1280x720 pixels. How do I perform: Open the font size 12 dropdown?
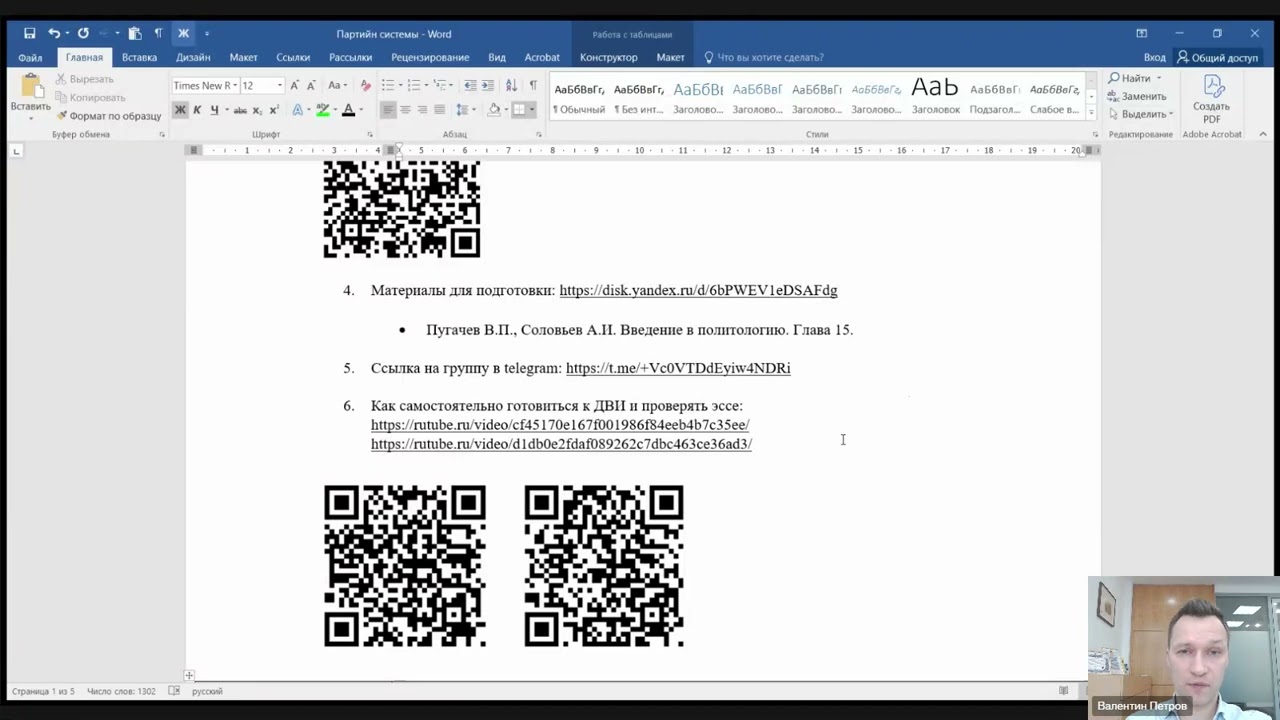coord(280,85)
